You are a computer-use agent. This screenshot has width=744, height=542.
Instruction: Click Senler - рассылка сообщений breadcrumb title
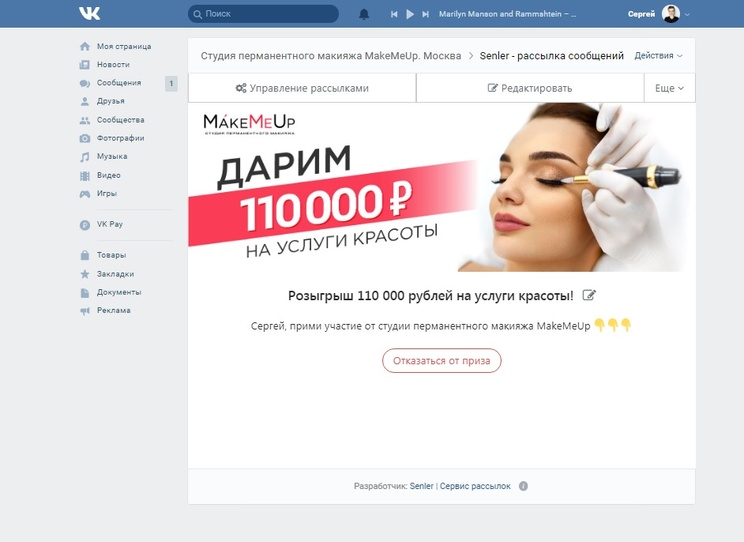point(551,56)
